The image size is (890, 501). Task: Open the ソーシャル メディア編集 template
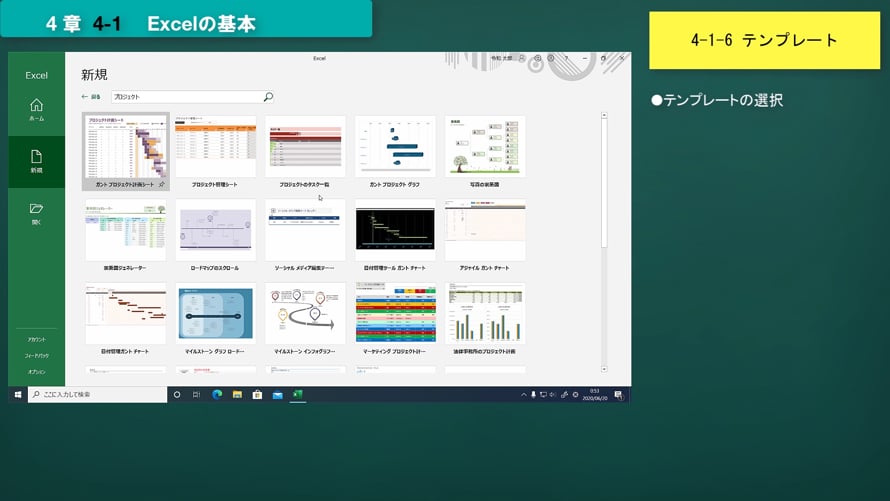[x=305, y=234]
